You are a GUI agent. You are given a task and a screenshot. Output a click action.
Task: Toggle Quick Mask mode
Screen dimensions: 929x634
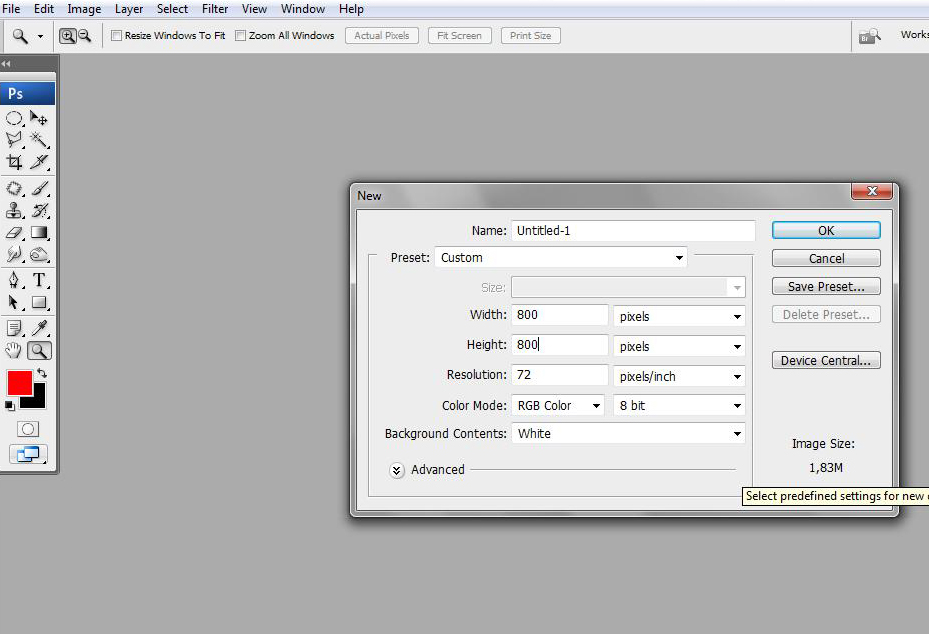(x=28, y=429)
